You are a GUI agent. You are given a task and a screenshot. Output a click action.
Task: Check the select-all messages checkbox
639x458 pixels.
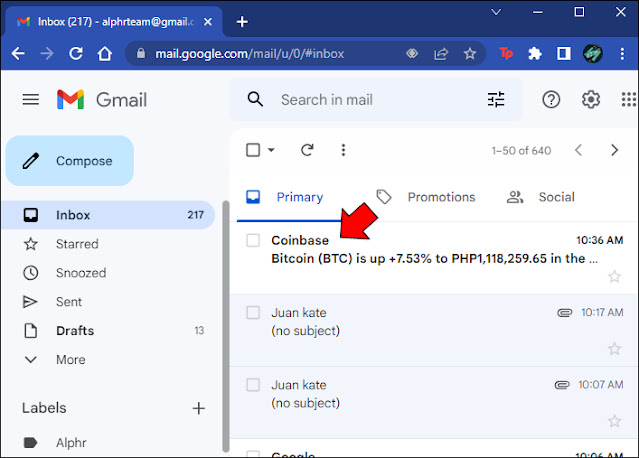[253, 150]
